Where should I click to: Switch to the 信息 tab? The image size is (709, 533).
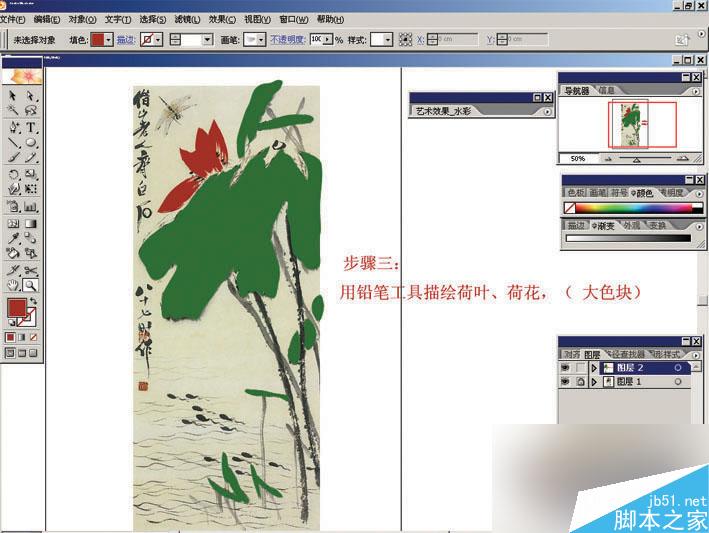(x=607, y=90)
